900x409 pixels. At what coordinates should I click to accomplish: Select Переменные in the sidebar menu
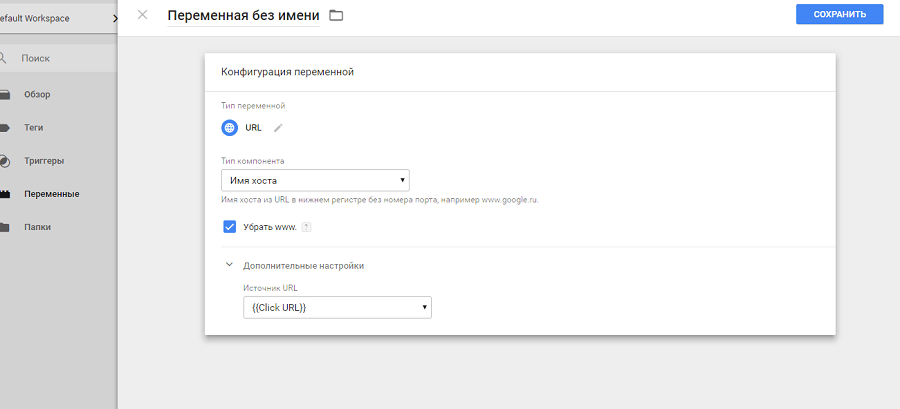point(52,194)
